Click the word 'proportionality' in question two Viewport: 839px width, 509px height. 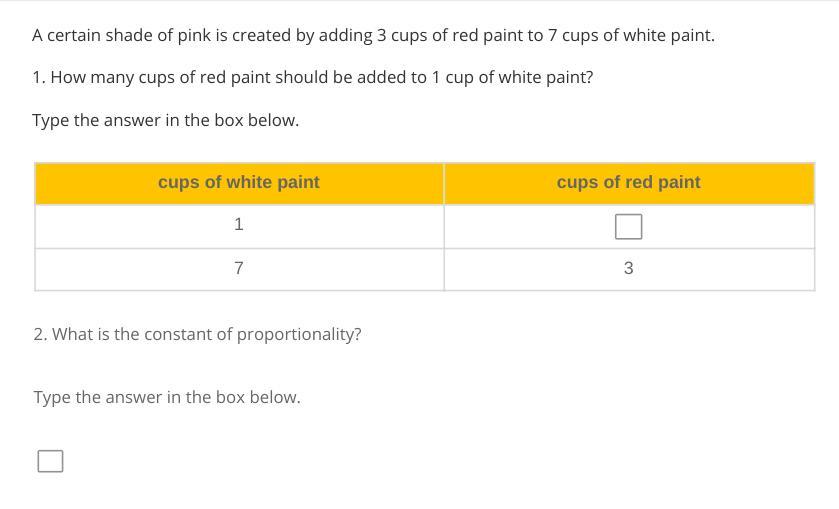coord(302,334)
